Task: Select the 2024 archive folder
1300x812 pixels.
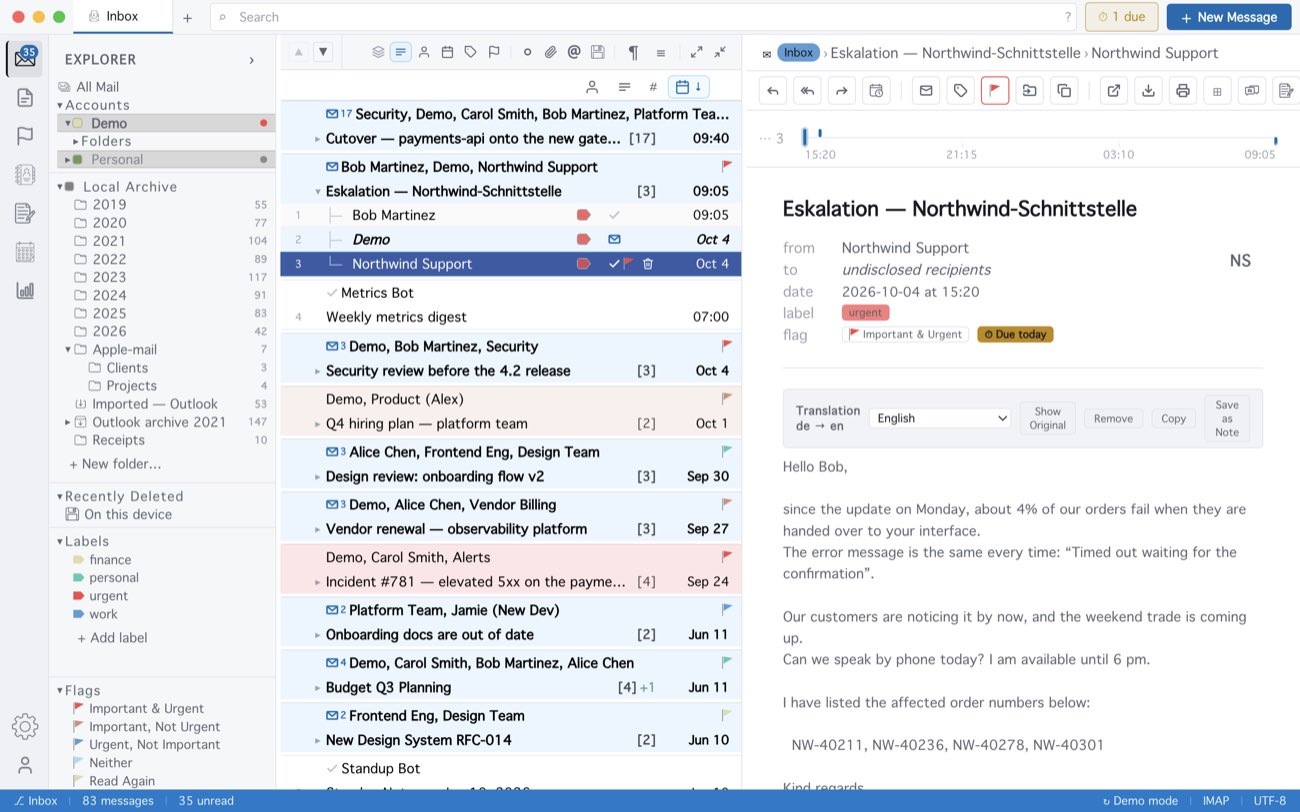Action: coord(110,295)
